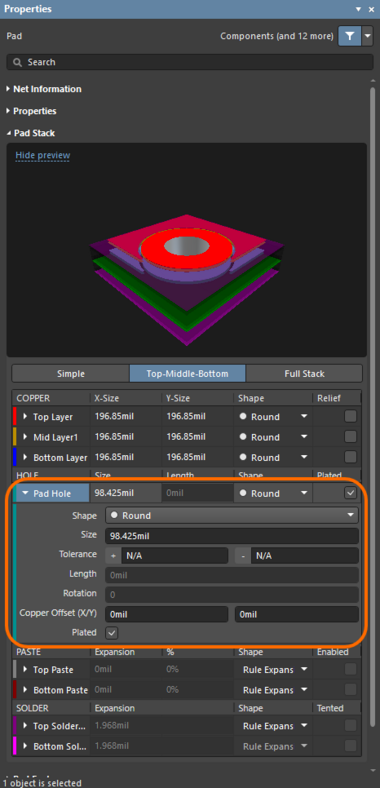The image size is (380, 788).
Task: Expand the Top Paste row
Action: click(25, 670)
